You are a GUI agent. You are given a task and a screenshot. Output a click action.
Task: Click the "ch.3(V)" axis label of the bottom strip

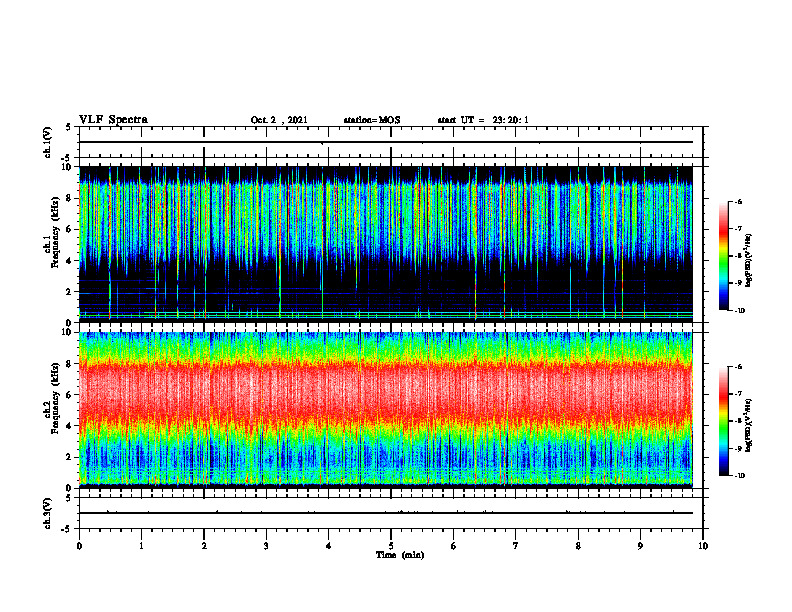[48, 513]
